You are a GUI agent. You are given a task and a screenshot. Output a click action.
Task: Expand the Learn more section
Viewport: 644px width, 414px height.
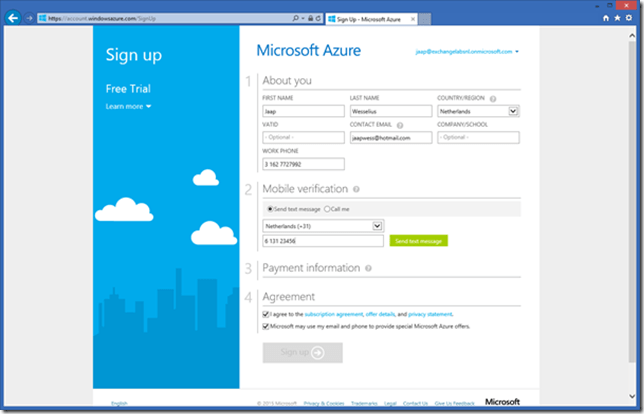[129, 106]
